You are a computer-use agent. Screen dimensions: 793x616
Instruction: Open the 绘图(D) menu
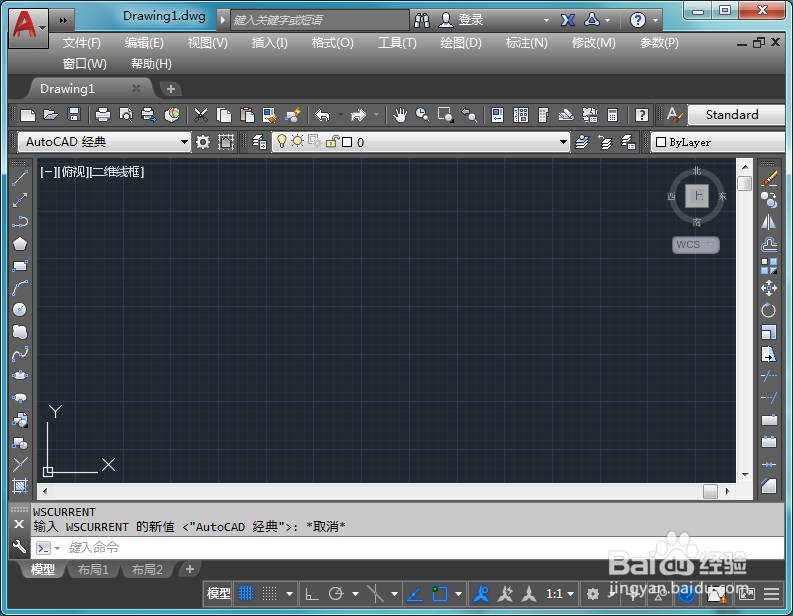[461, 43]
